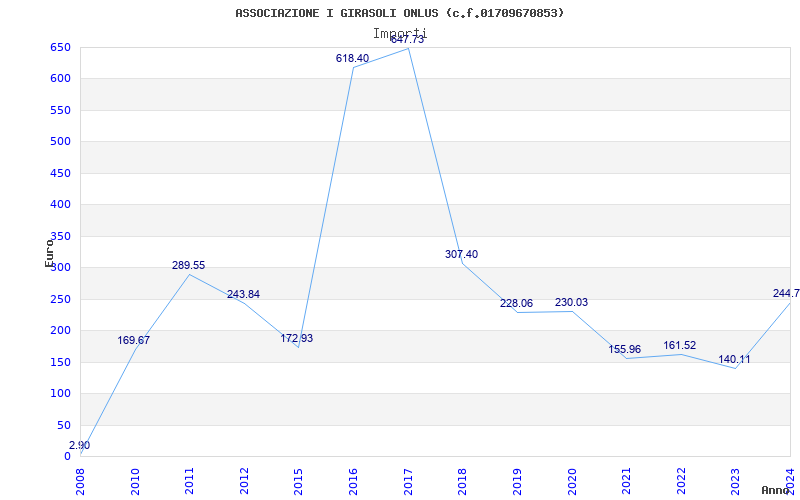Click the 50 y-axis tick label

64,425
